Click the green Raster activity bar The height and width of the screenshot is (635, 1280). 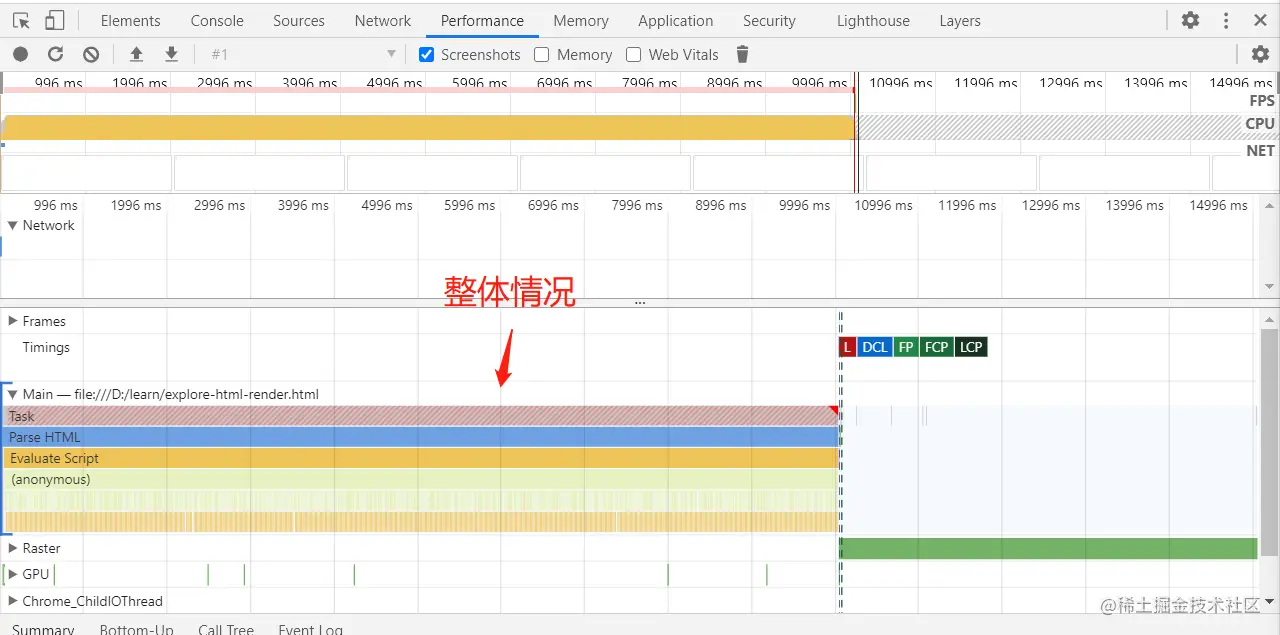point(1048,548)
